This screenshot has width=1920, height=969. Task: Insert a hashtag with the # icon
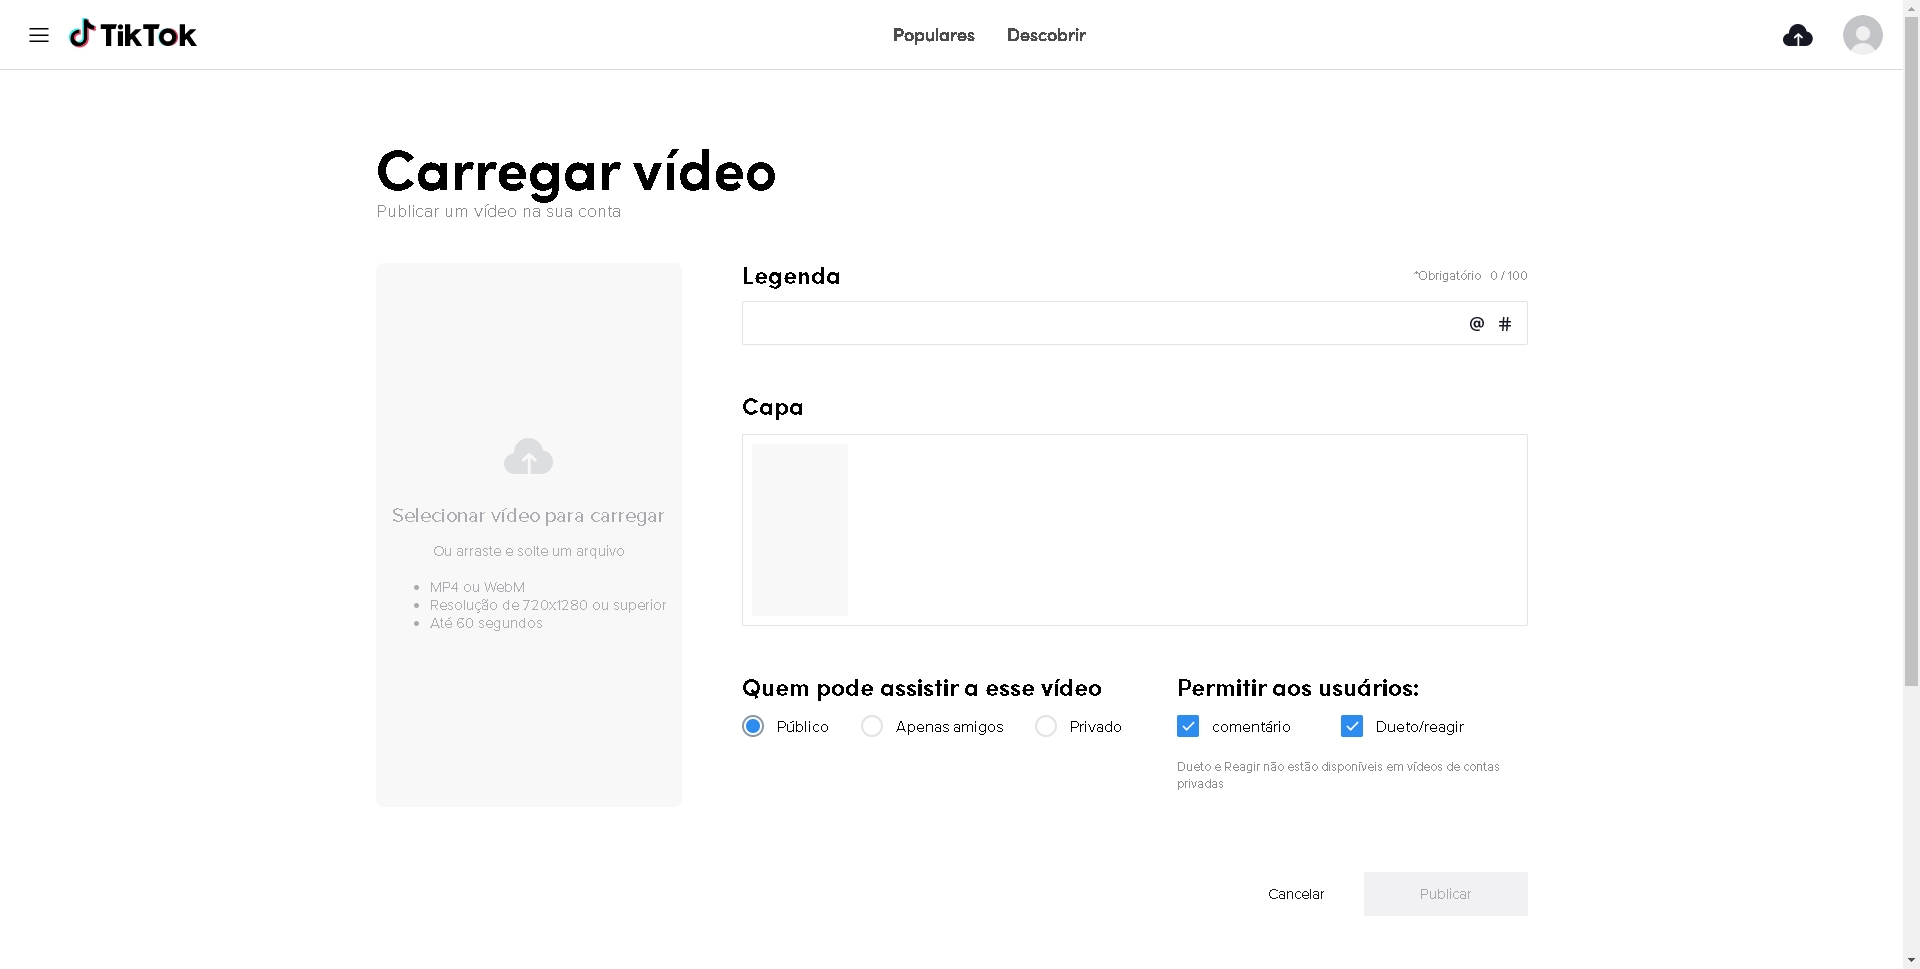(x=1505, y=323)
